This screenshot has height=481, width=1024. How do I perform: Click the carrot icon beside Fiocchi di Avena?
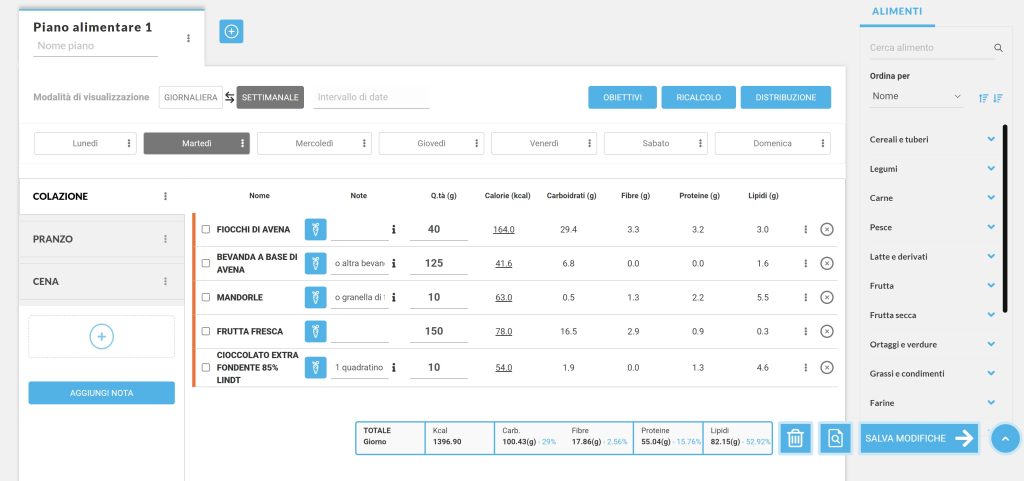pos(316,229)
